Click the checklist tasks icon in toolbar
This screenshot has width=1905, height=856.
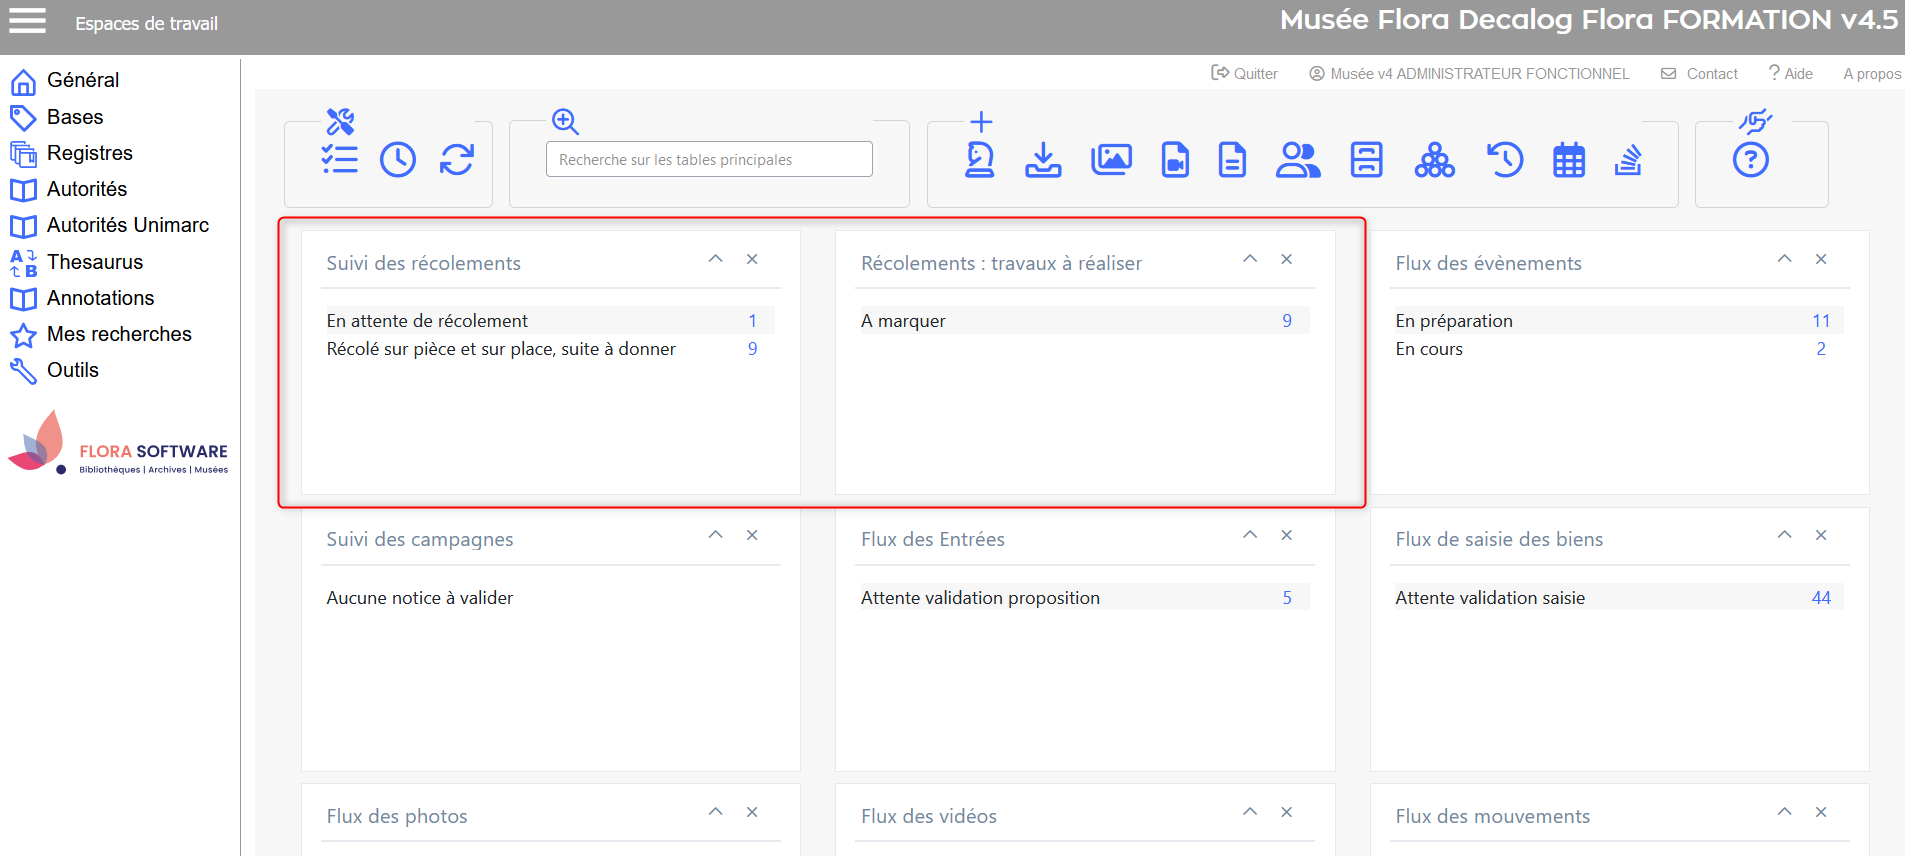click(339, 160)
